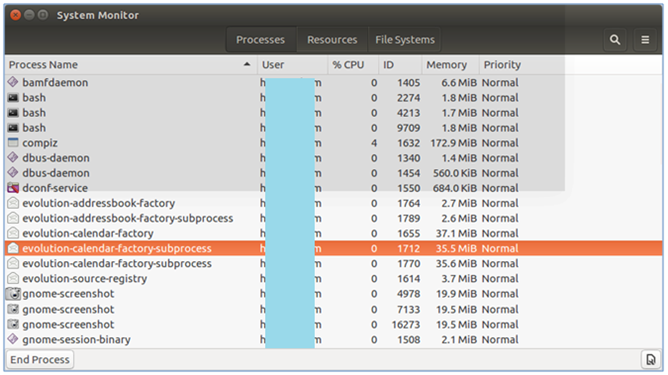Image resolution: width=668 pixels, height=375 pixels.
Task: Switch to the Resources tab
Action: pos(332,40)
